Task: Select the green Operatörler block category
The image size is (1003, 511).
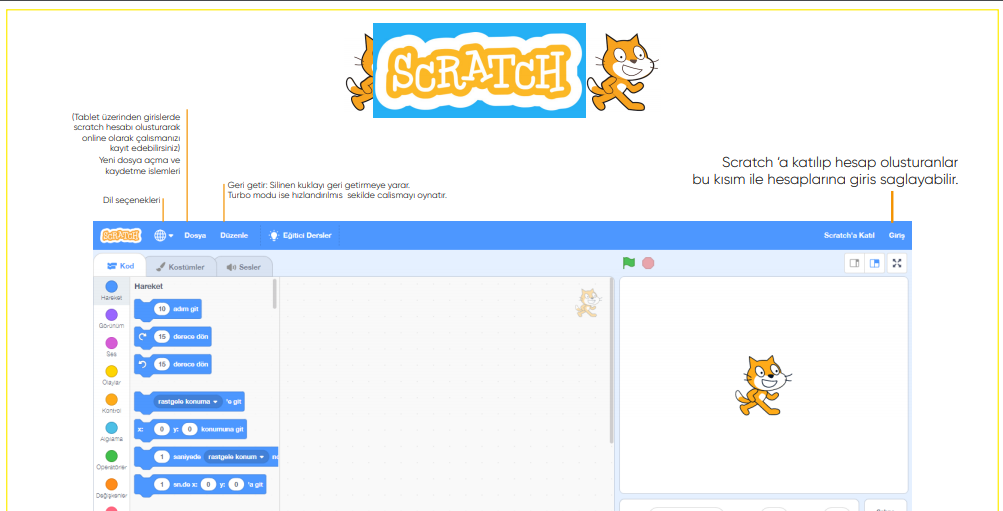Action: pyautogui.click(x=111, y=457)
